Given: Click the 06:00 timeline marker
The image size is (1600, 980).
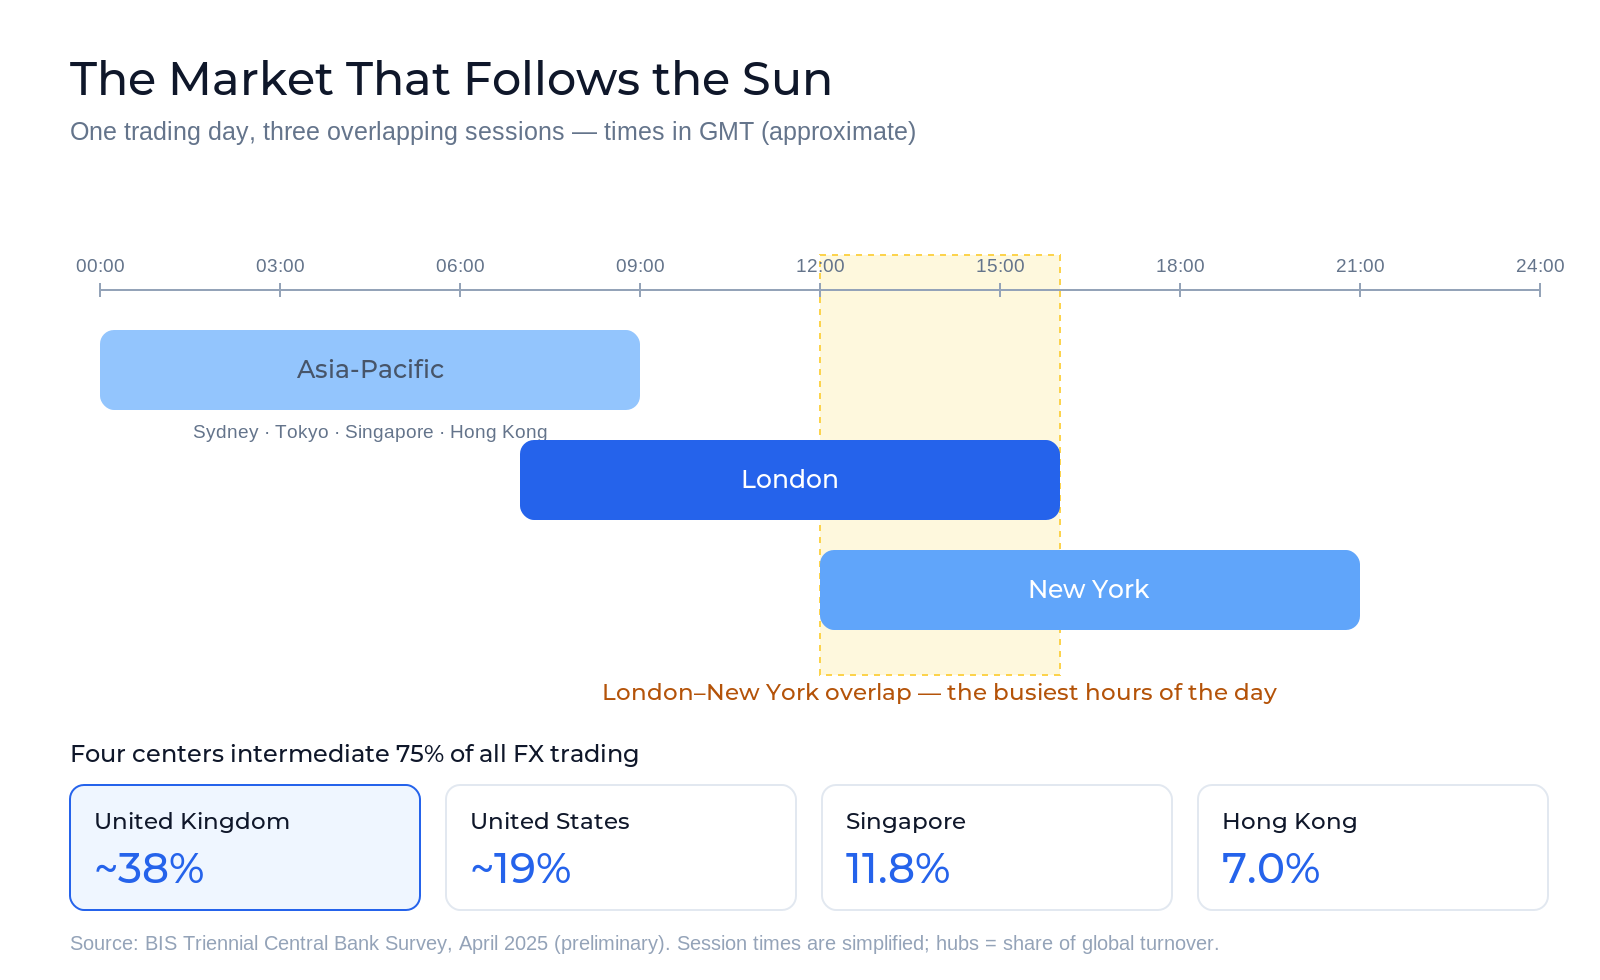Looking at the screenshot, I should click(460, 266).
